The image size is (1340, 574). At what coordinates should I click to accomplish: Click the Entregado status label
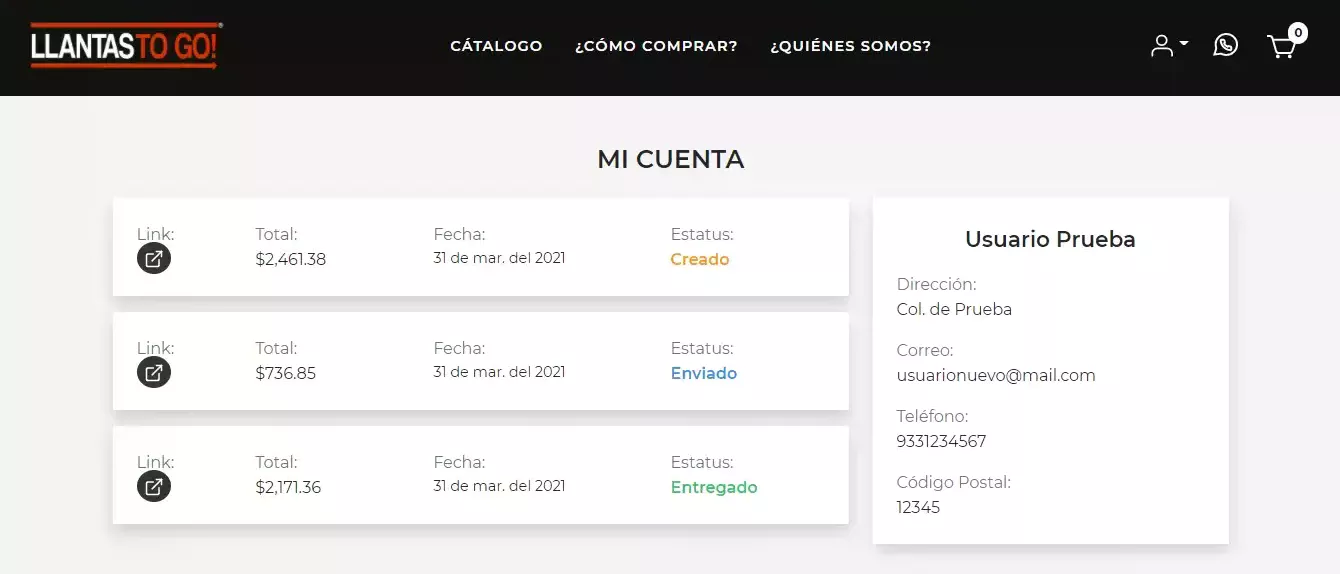[713, 488]
